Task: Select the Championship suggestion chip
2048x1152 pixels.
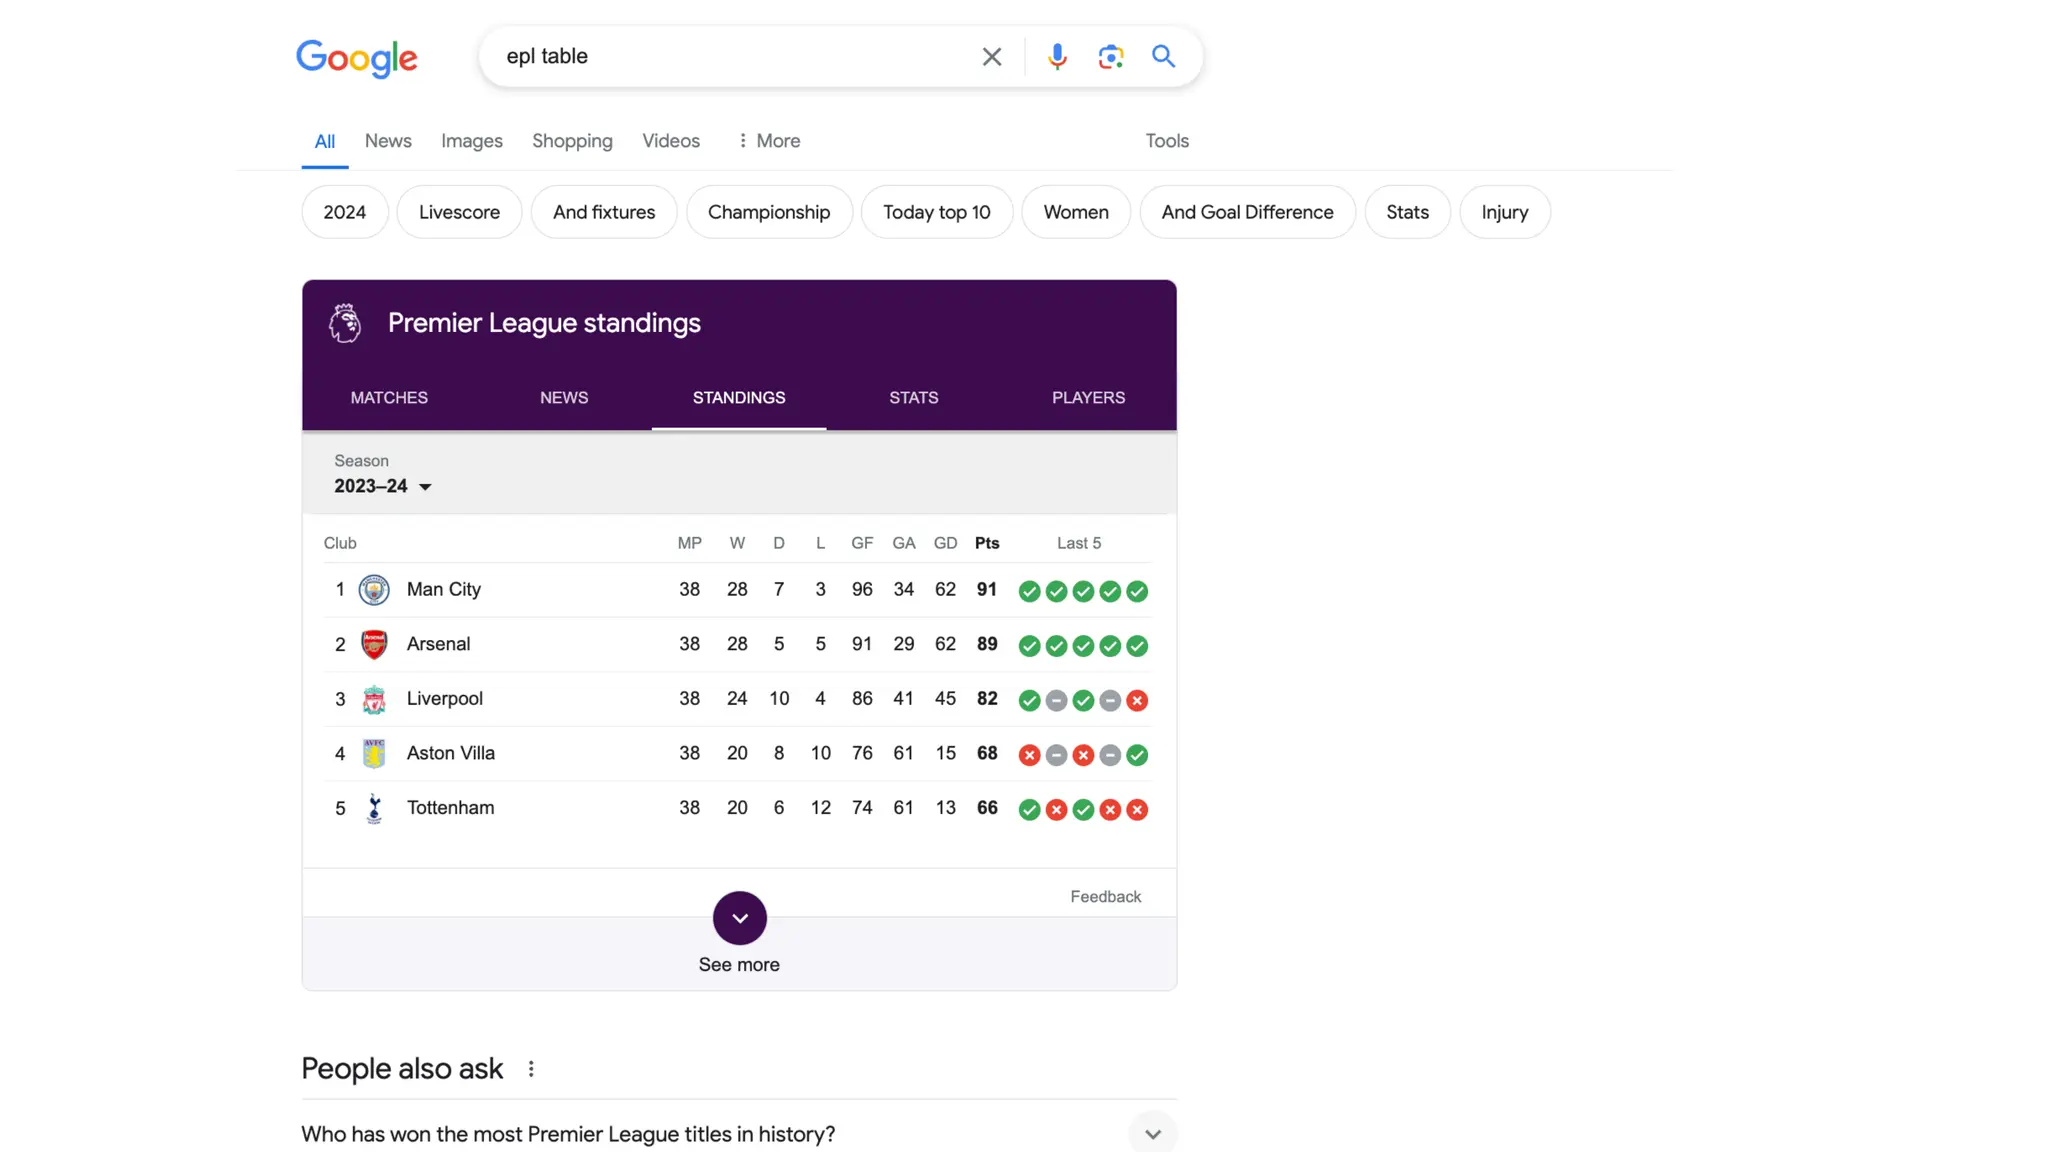Action: (768, 212)
